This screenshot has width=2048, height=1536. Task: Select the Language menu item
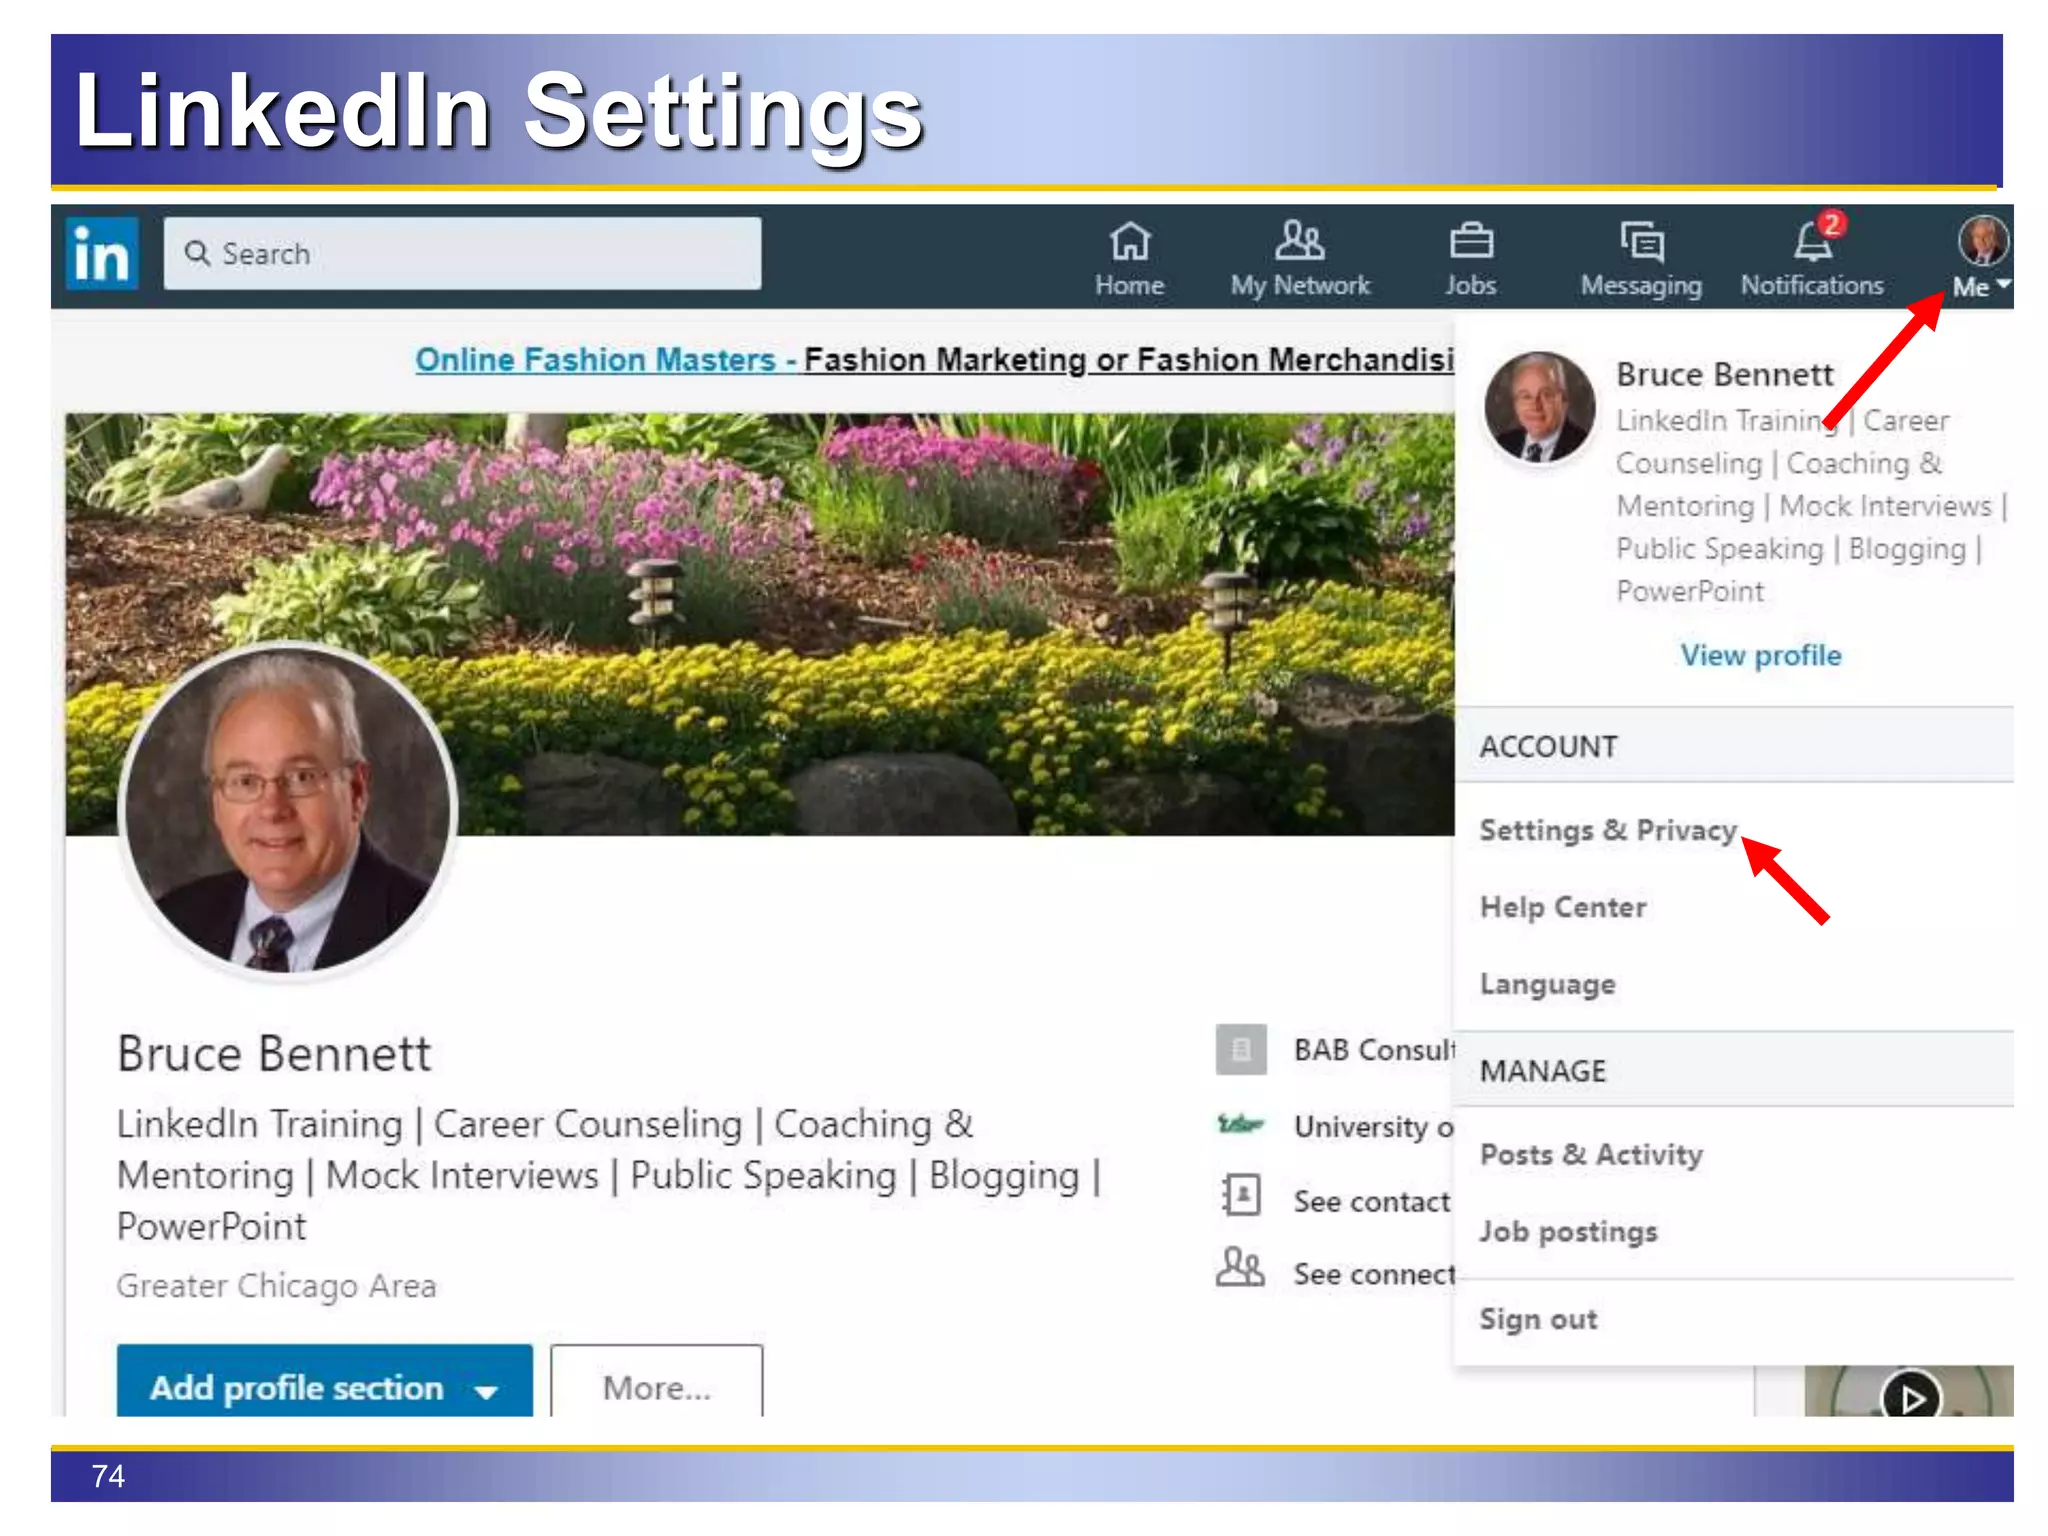[1548, 984]
